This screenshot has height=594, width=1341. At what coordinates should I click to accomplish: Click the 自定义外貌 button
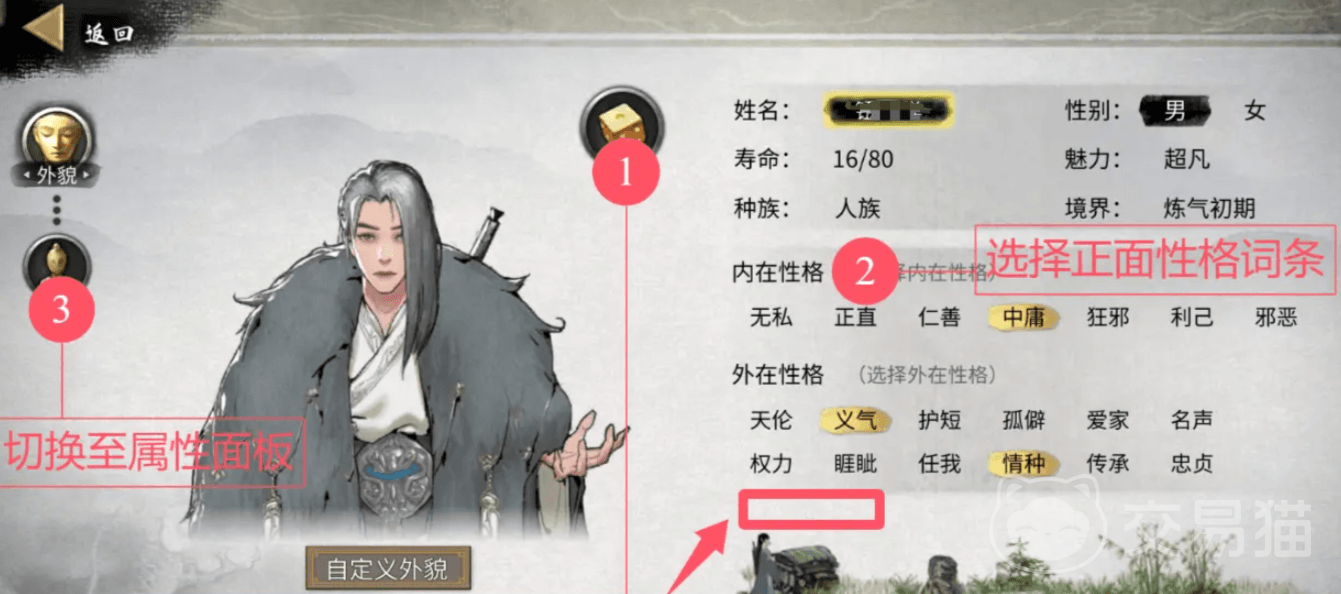point(388,569)
